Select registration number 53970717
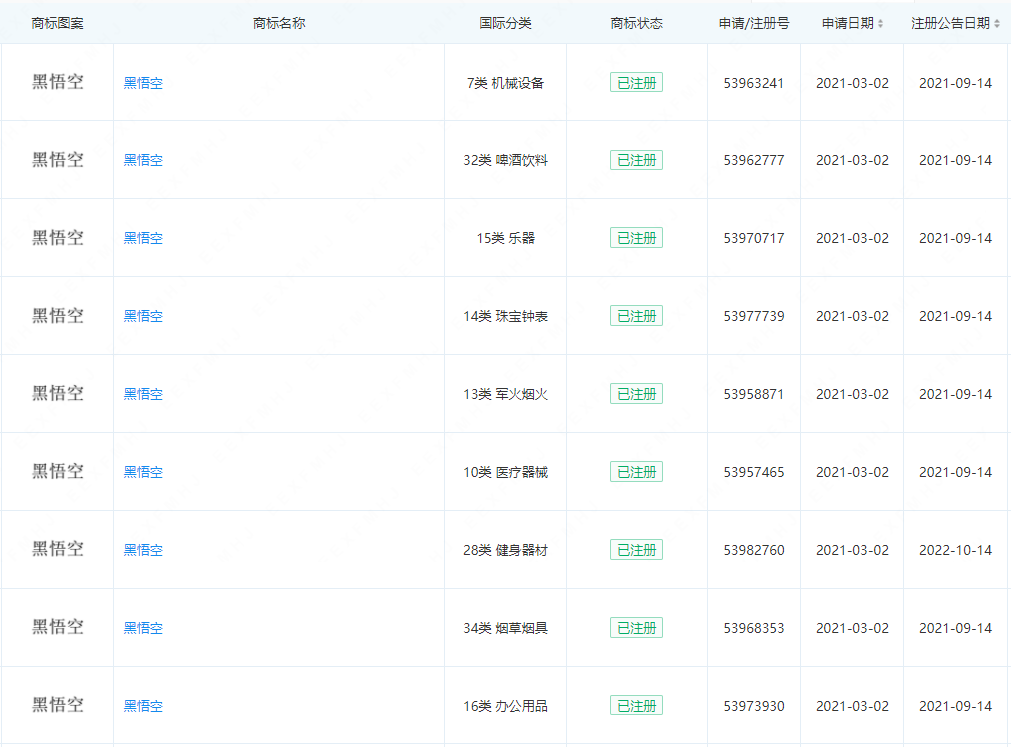Viewport: 1011px width, 747px height. [x=754, y=238]
